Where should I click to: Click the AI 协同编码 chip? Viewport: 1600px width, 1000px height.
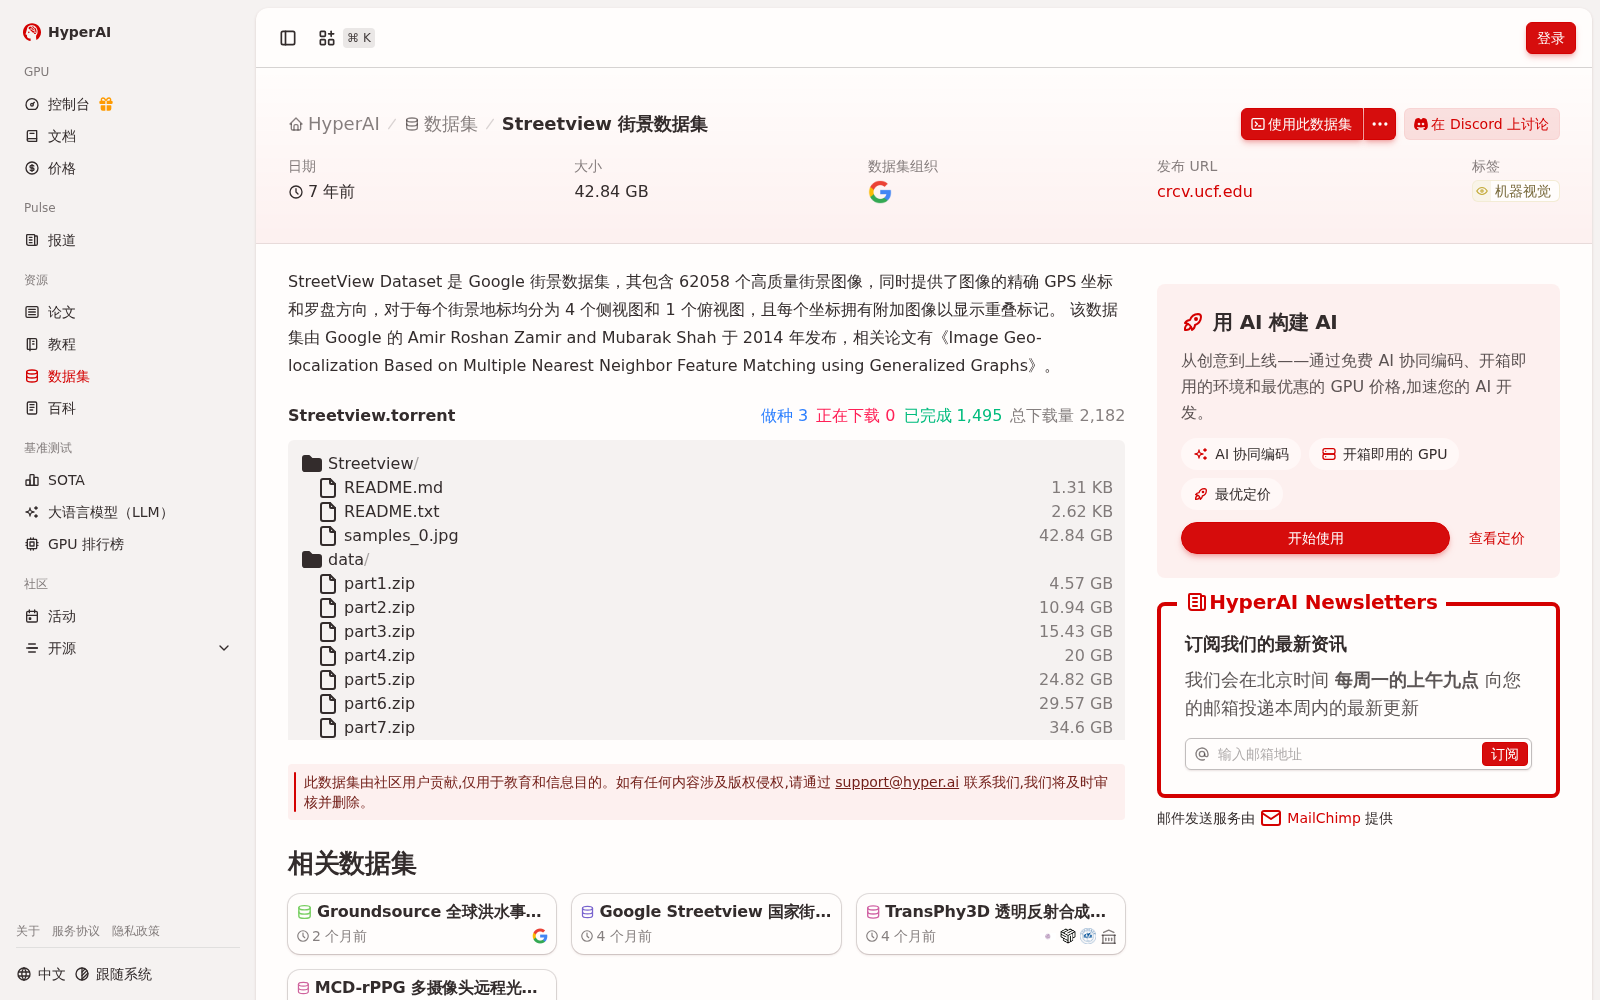(x=1241, y=454)
